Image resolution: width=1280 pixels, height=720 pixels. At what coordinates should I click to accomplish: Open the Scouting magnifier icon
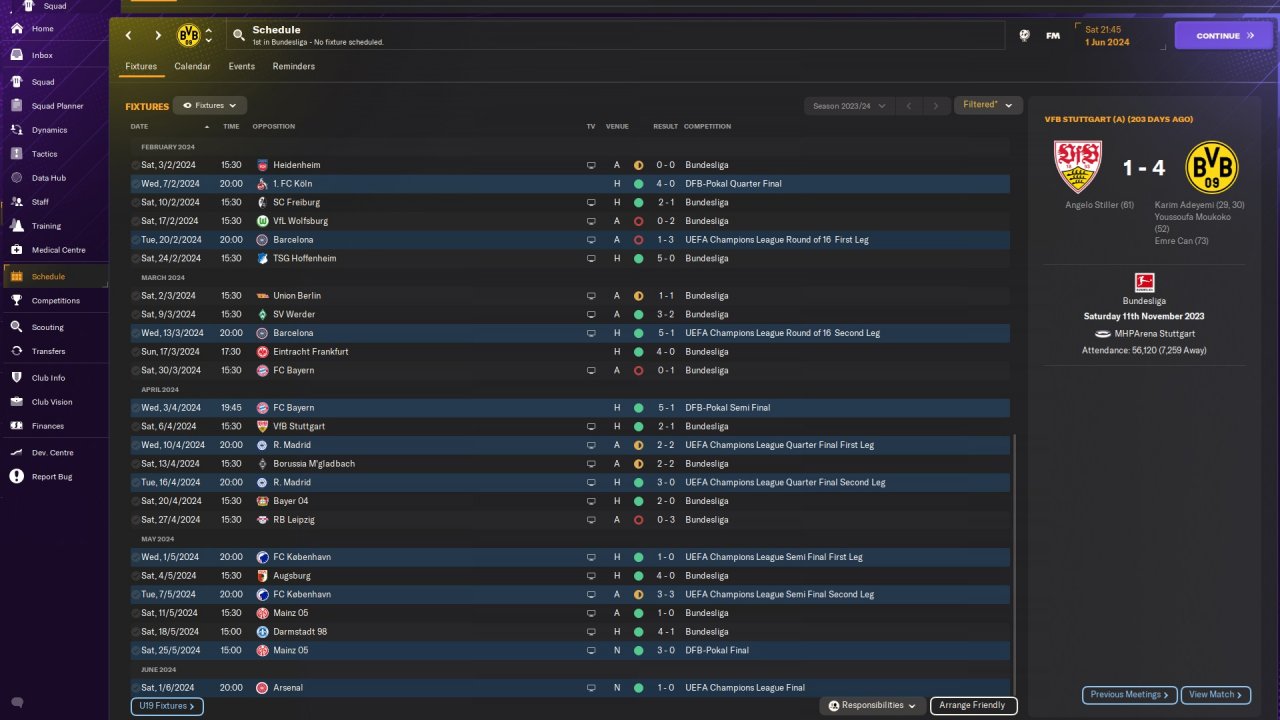point(17,327)
